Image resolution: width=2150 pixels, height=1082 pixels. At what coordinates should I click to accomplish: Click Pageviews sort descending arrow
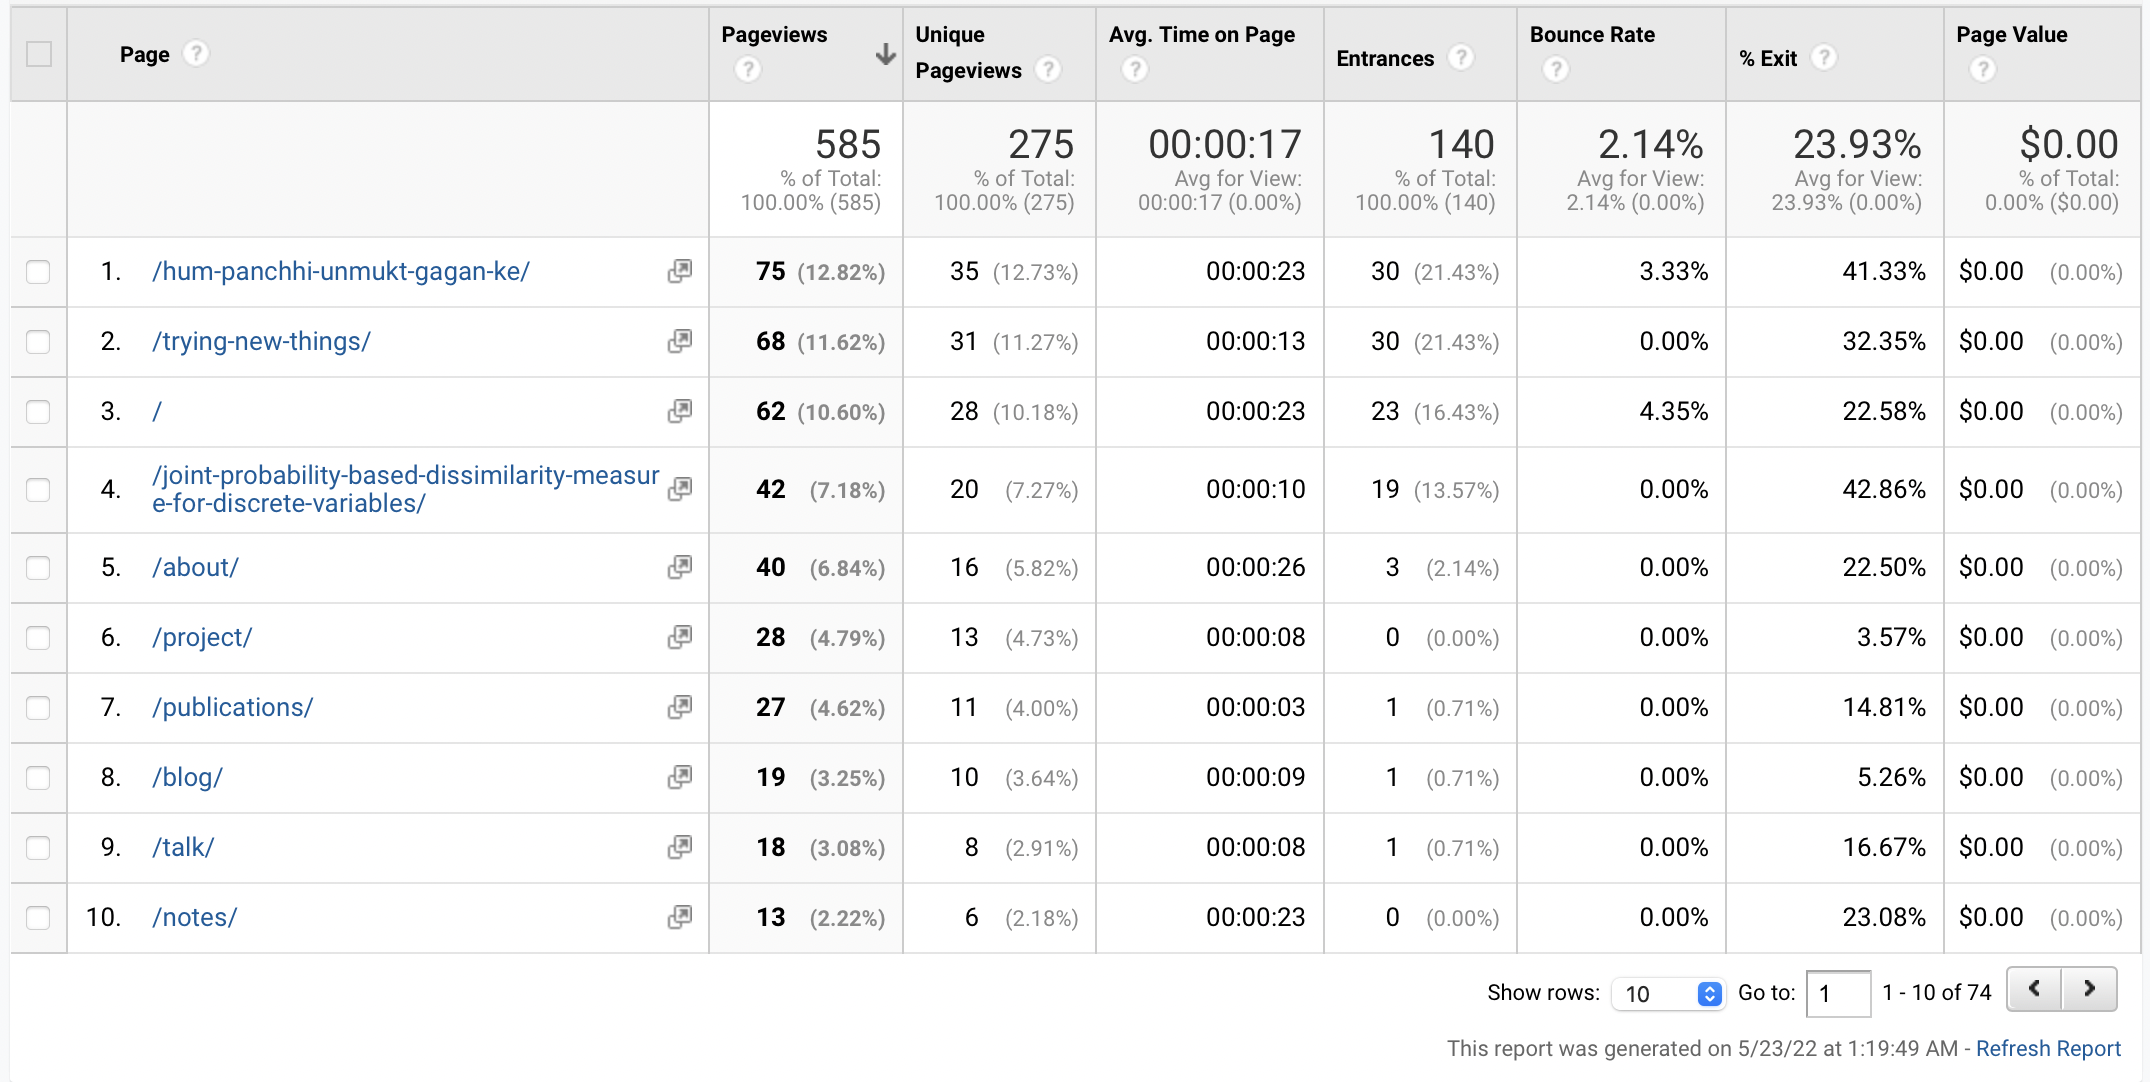pyautogui.click(x=885, y=54)
